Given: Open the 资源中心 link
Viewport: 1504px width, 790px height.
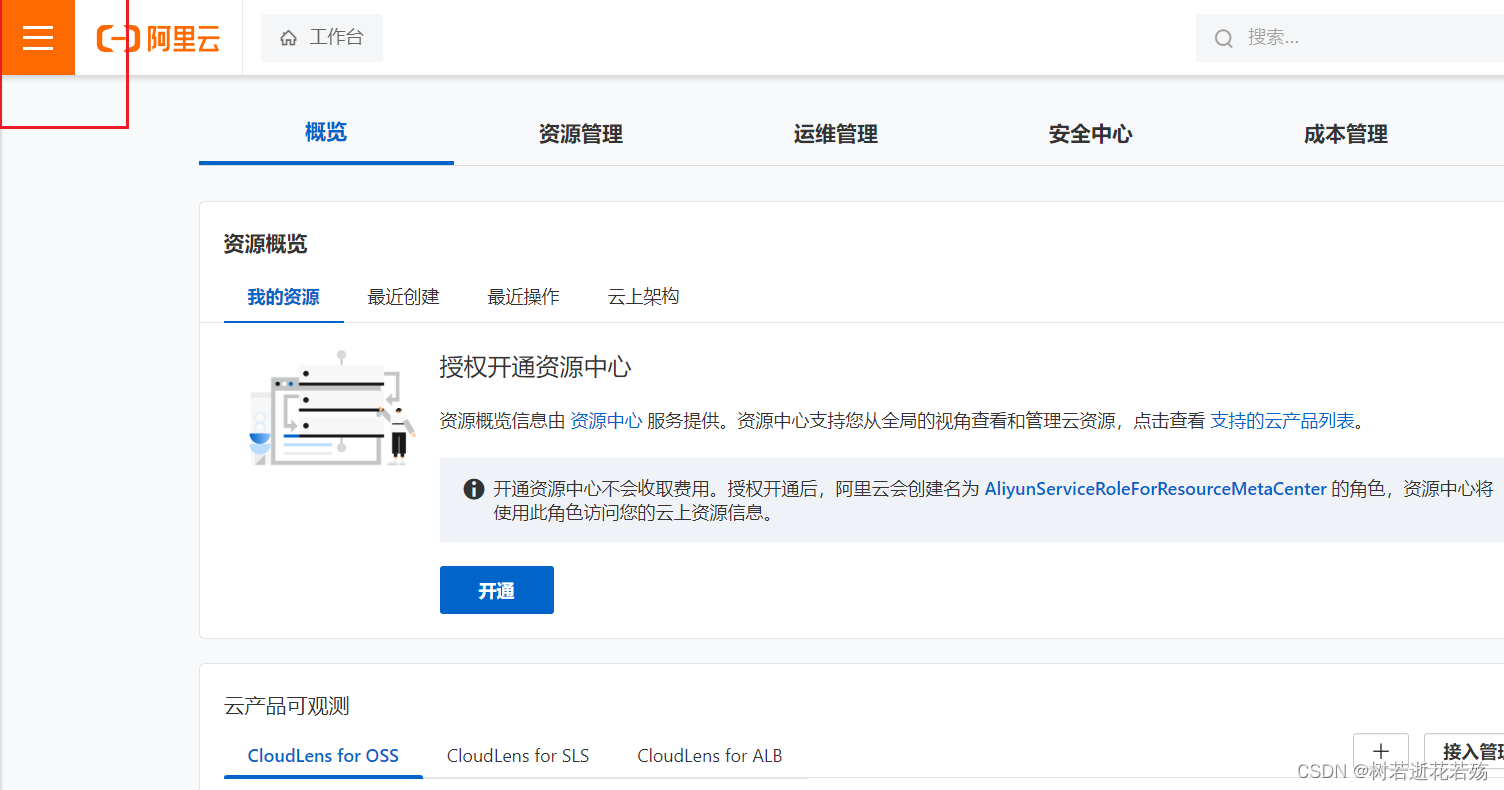Looking at the screenshot, I should [606, 420].
